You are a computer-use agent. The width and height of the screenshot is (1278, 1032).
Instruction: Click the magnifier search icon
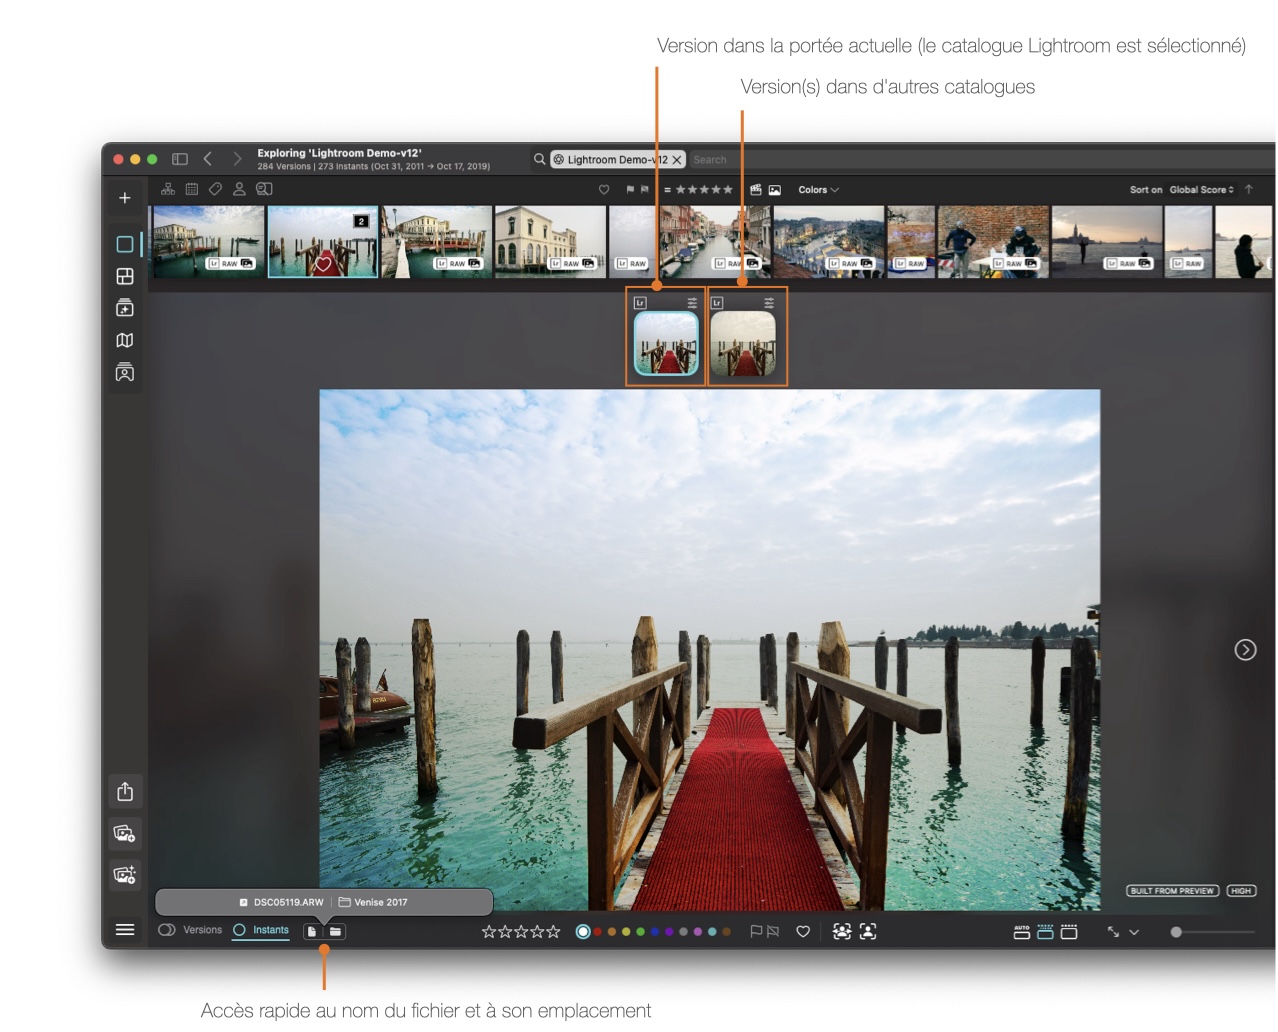click(540, 159)
